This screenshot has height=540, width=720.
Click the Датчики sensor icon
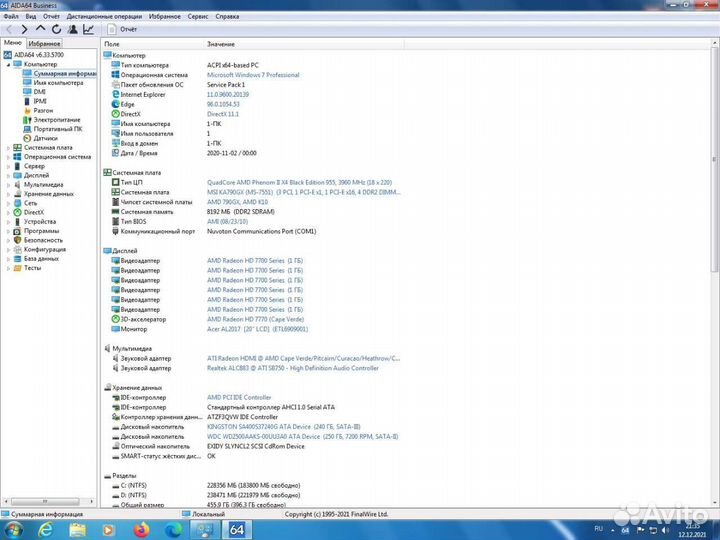[x=27, y=138]
